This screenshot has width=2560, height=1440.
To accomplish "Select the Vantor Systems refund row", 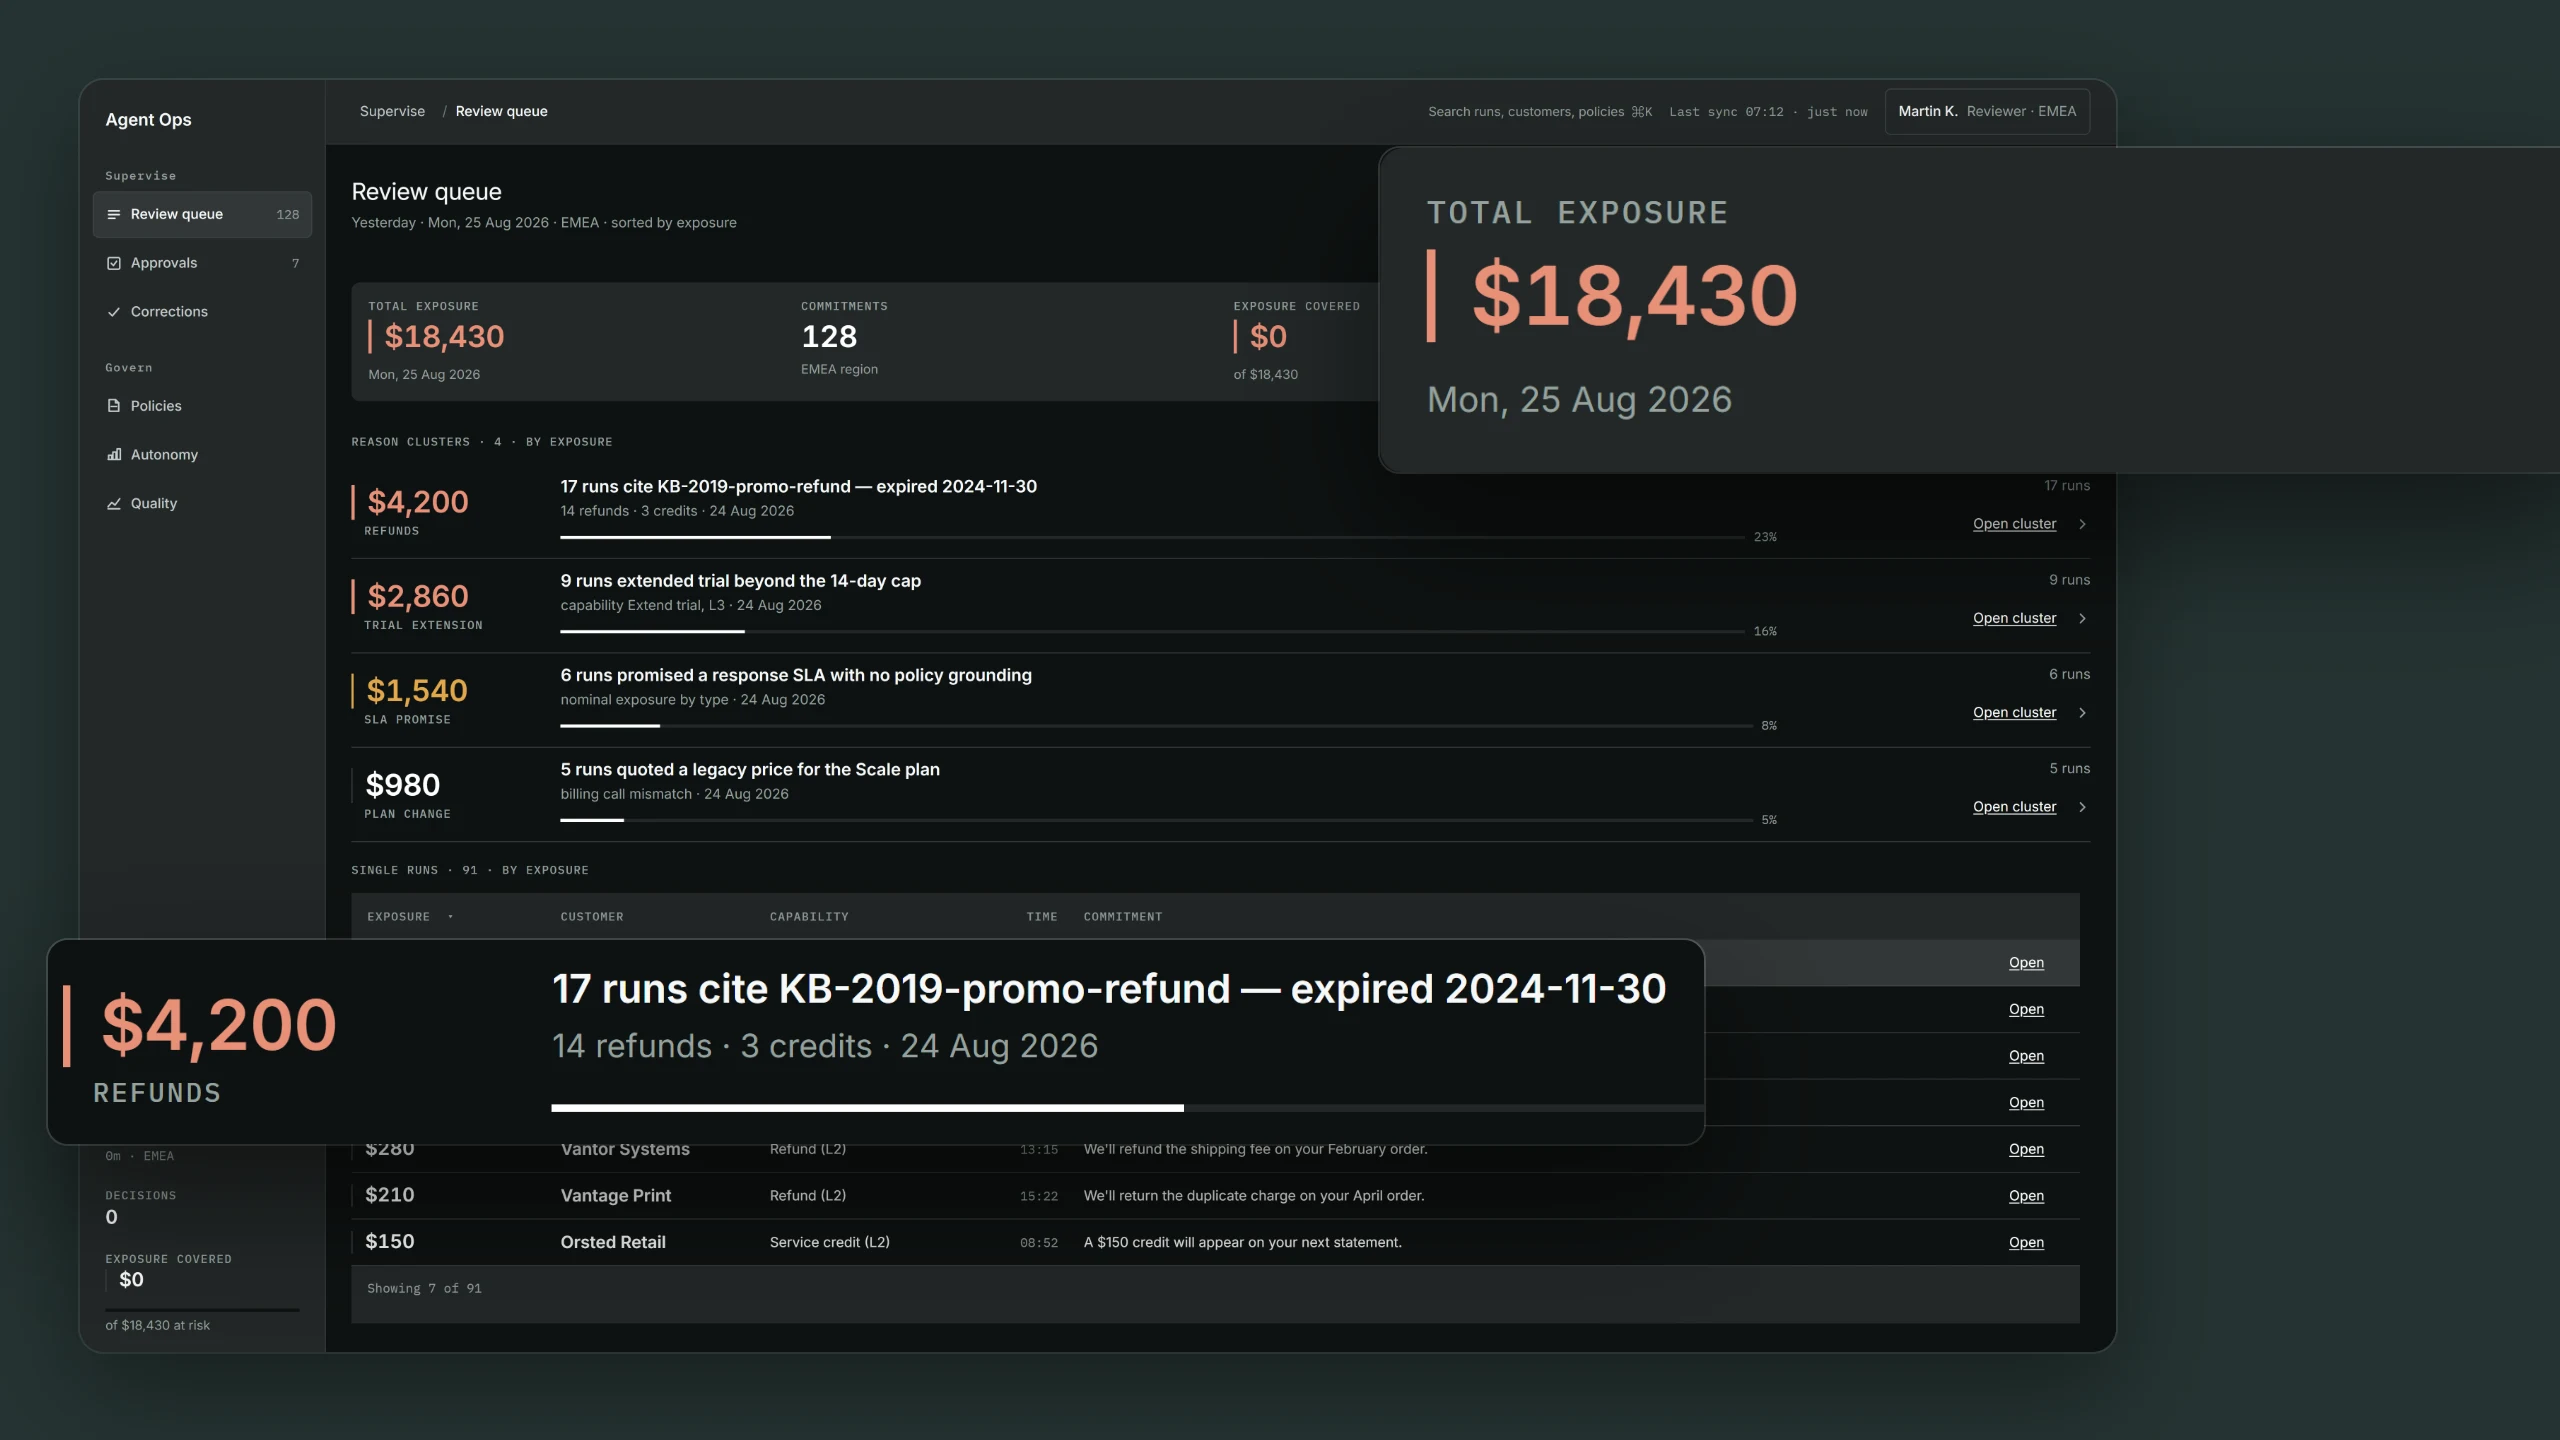I will pyautogui.click(x=1215, y=1150).
